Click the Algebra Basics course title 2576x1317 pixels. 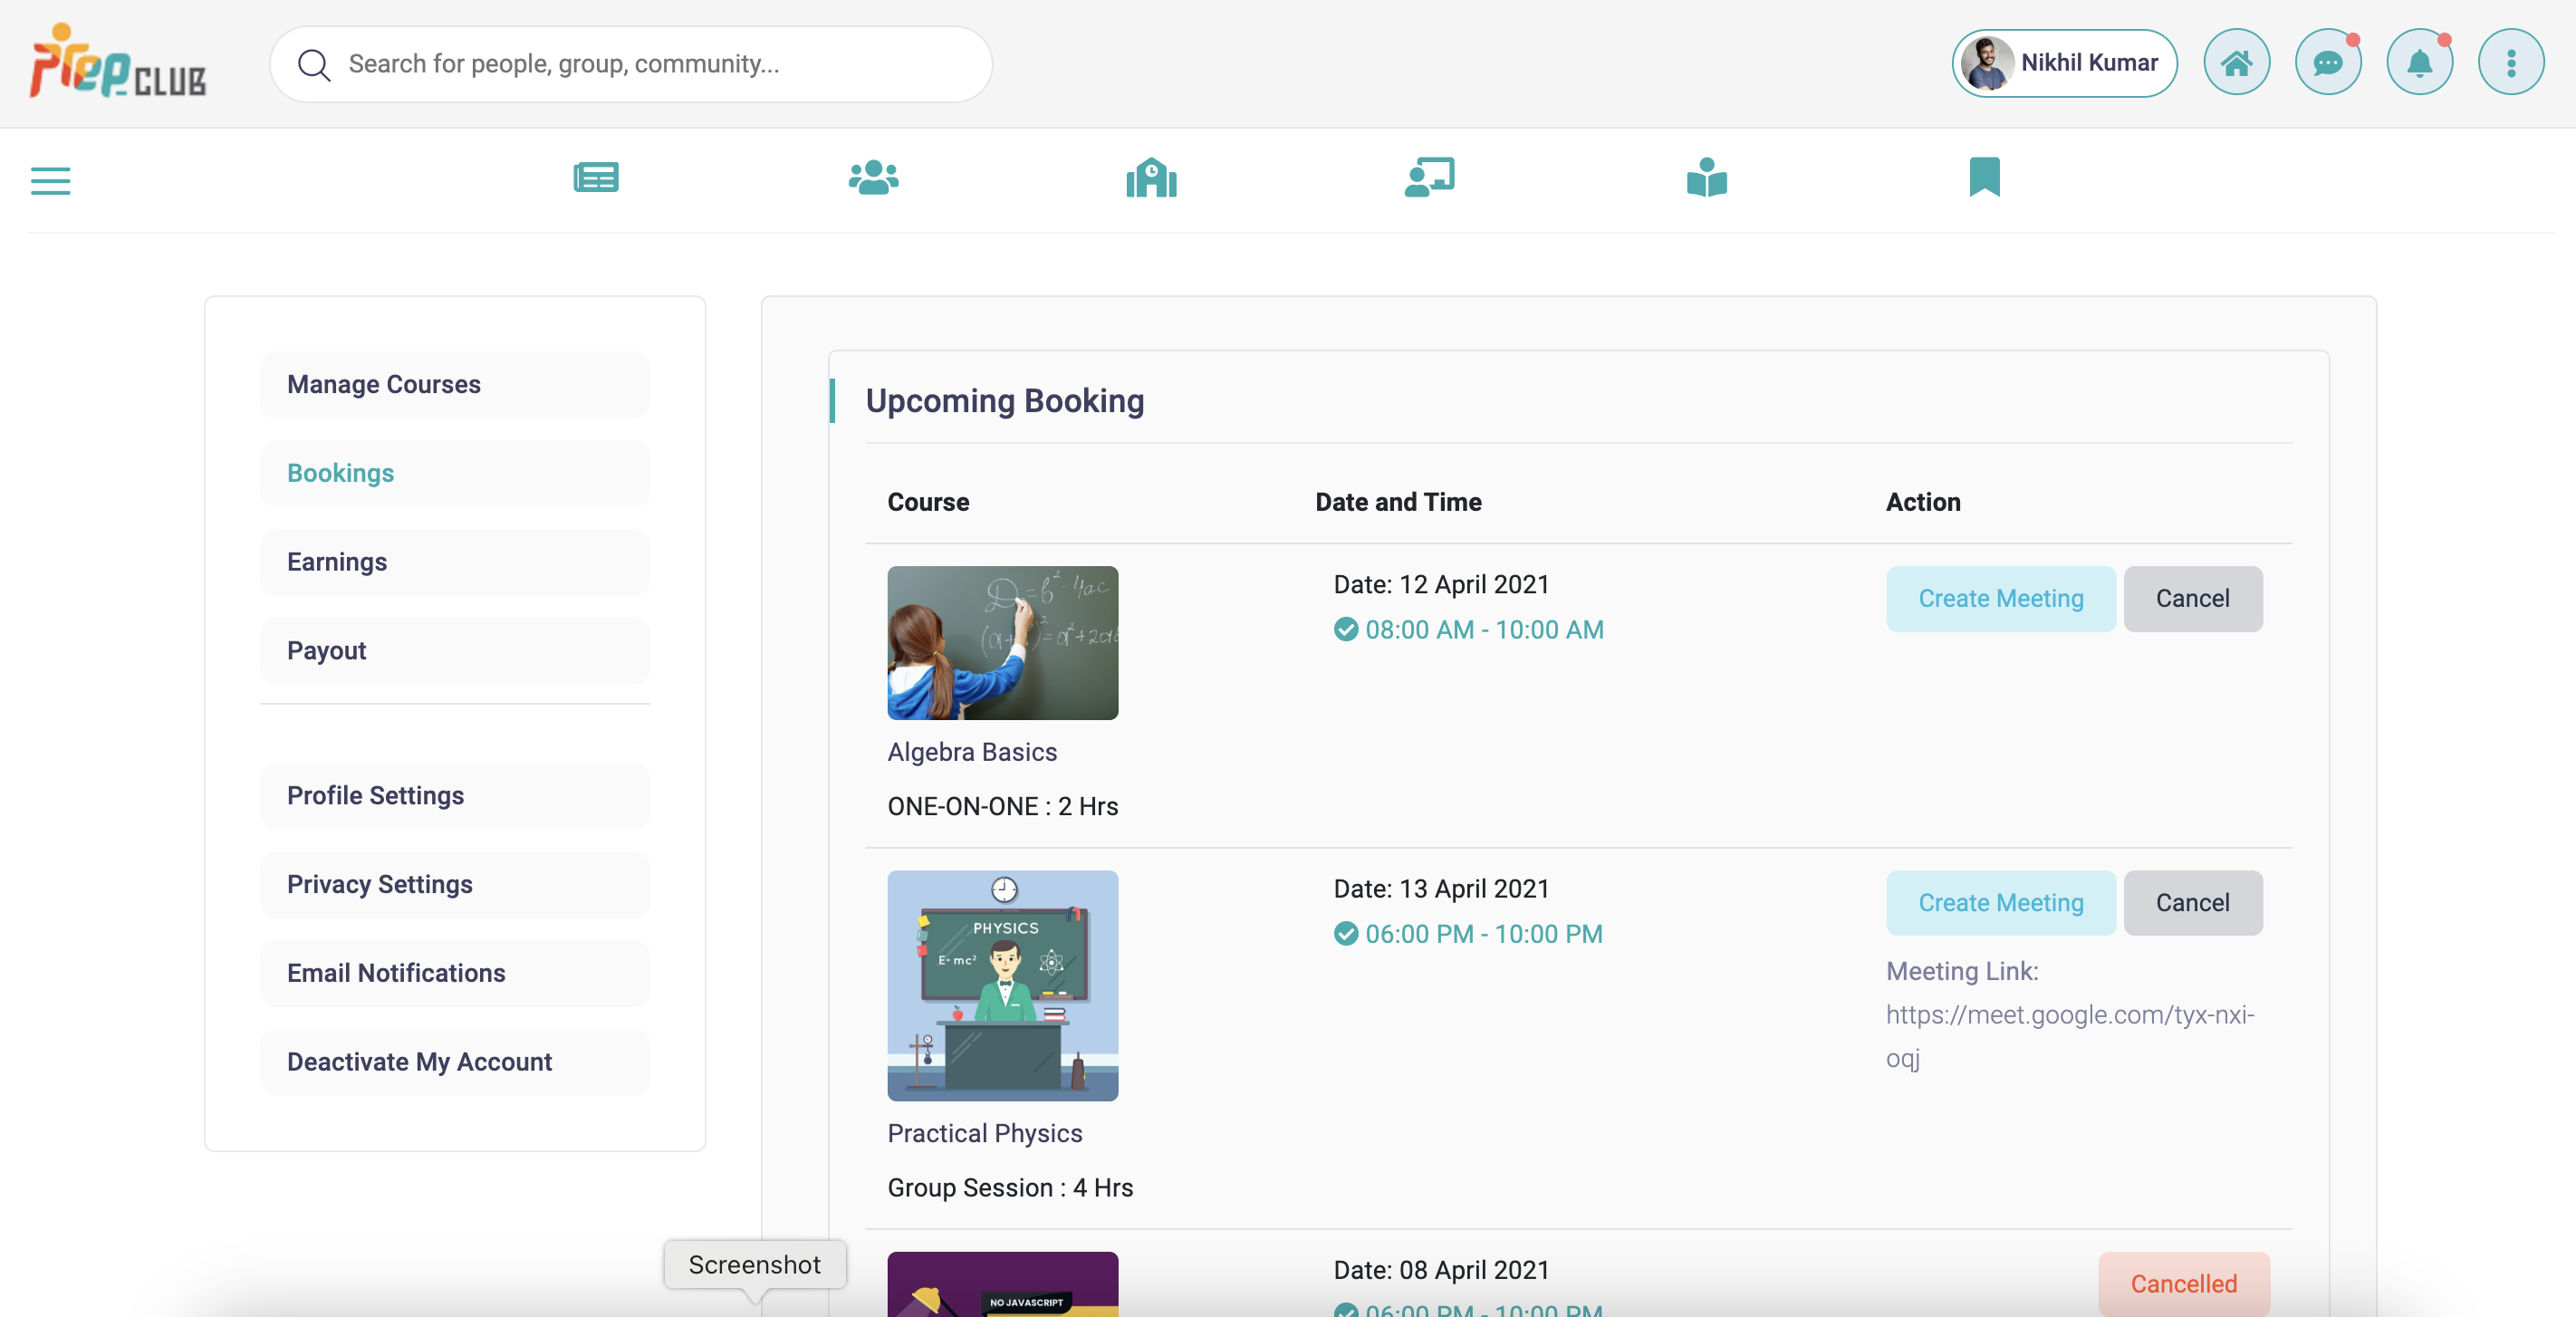[972, 752]
